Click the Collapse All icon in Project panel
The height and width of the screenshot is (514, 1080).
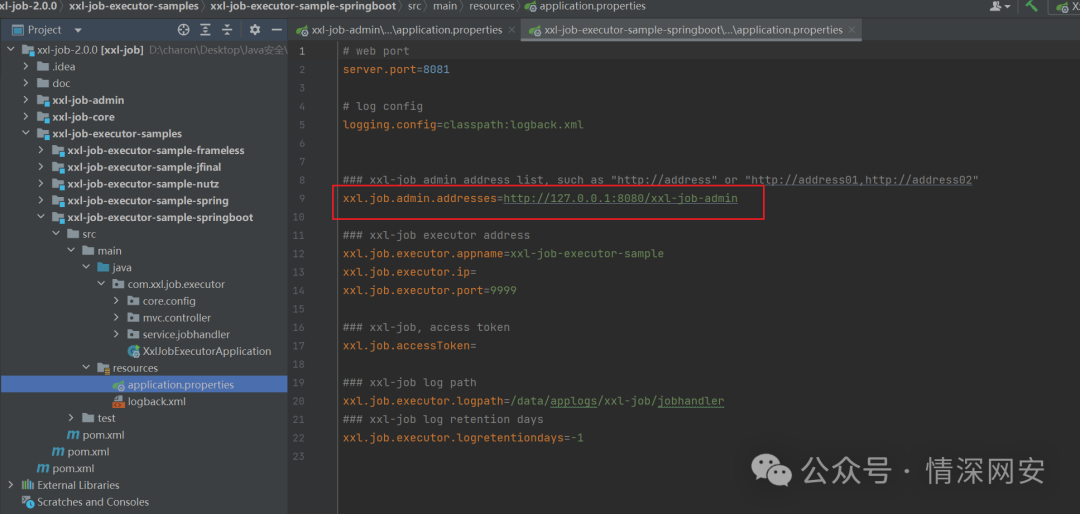[x=227, y=30]
